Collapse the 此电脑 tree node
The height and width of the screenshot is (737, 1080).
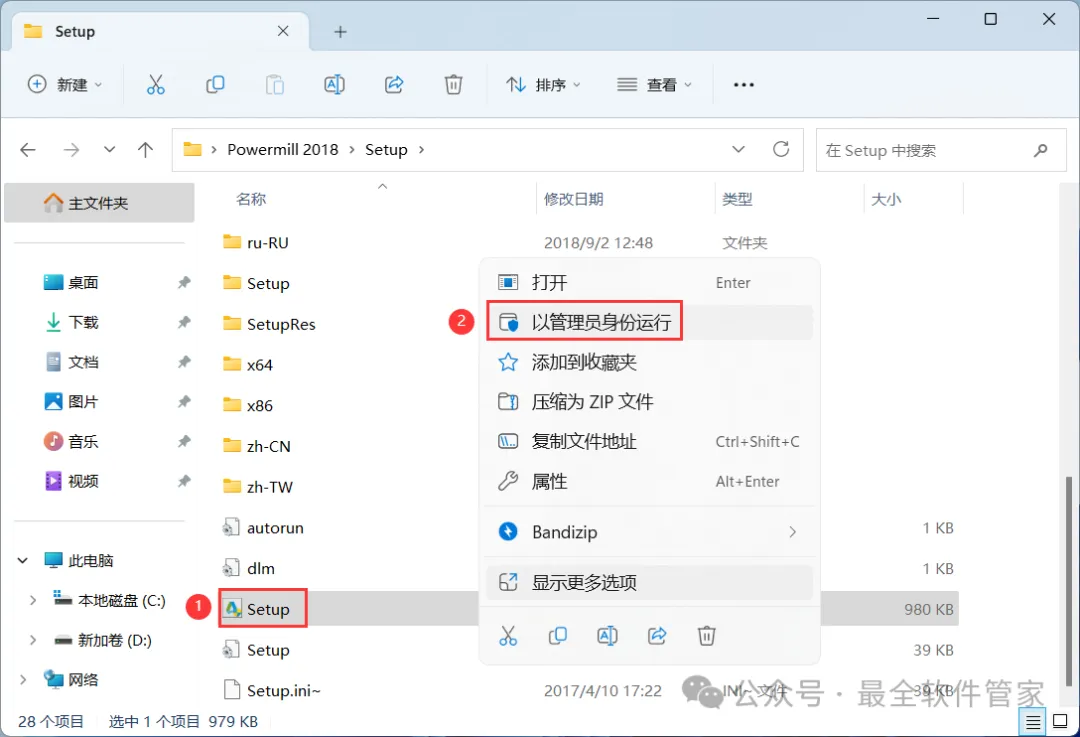click(x=23, y=560)
